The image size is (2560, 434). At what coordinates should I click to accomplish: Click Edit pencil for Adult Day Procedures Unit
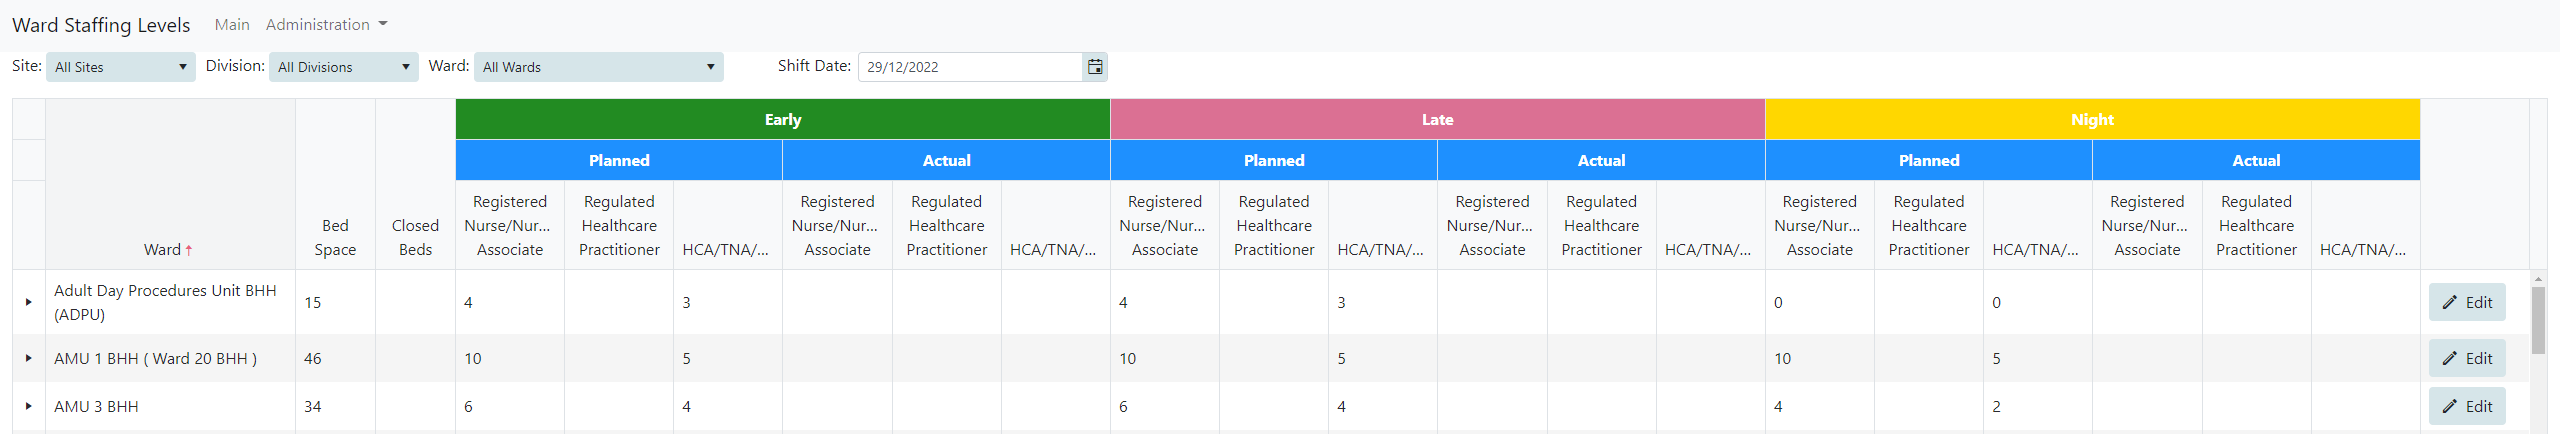(x=2466, y=302)
